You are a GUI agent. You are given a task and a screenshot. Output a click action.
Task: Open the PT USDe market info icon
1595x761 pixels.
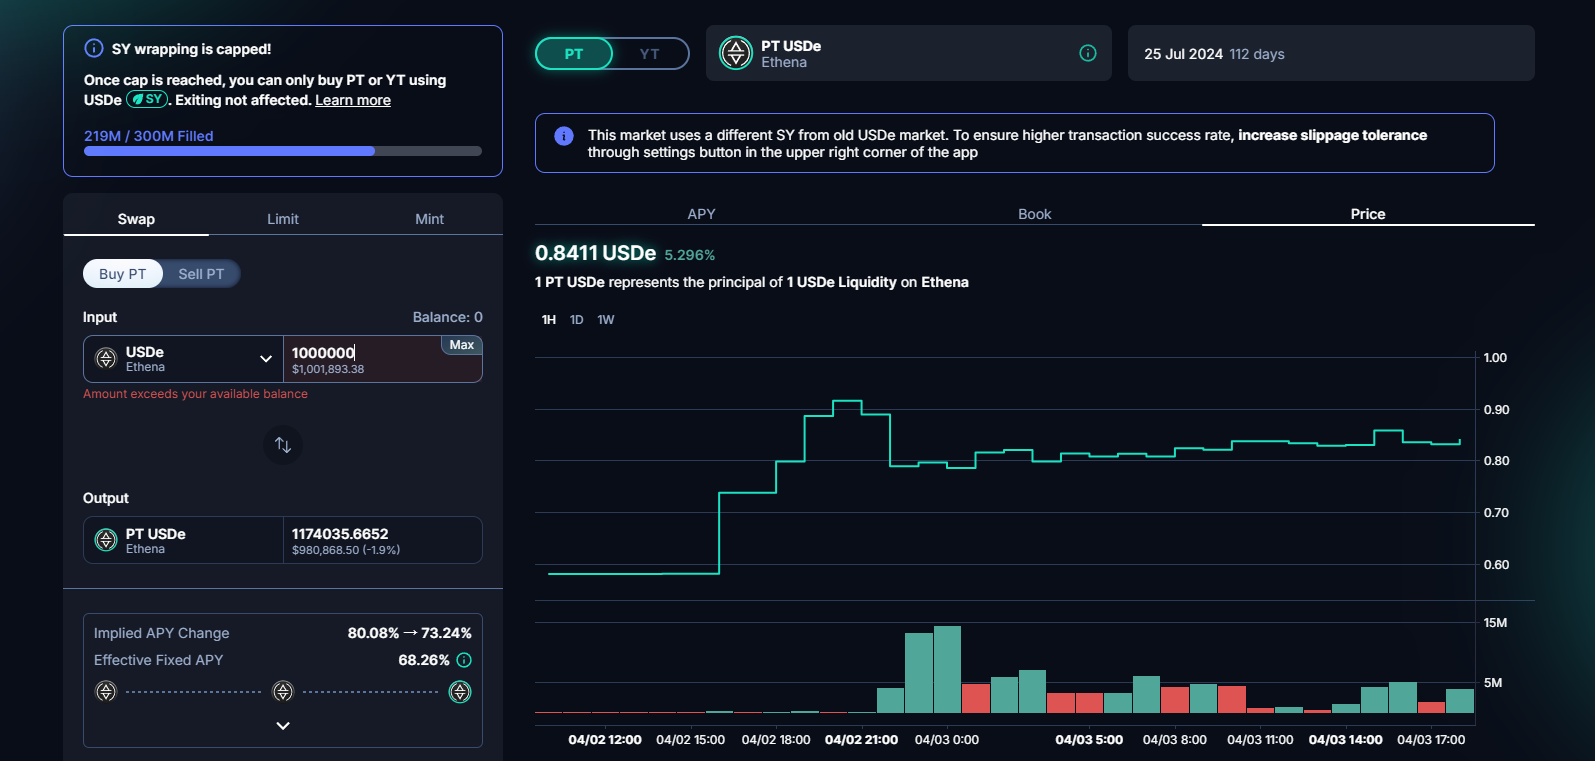click(1088, 53)
